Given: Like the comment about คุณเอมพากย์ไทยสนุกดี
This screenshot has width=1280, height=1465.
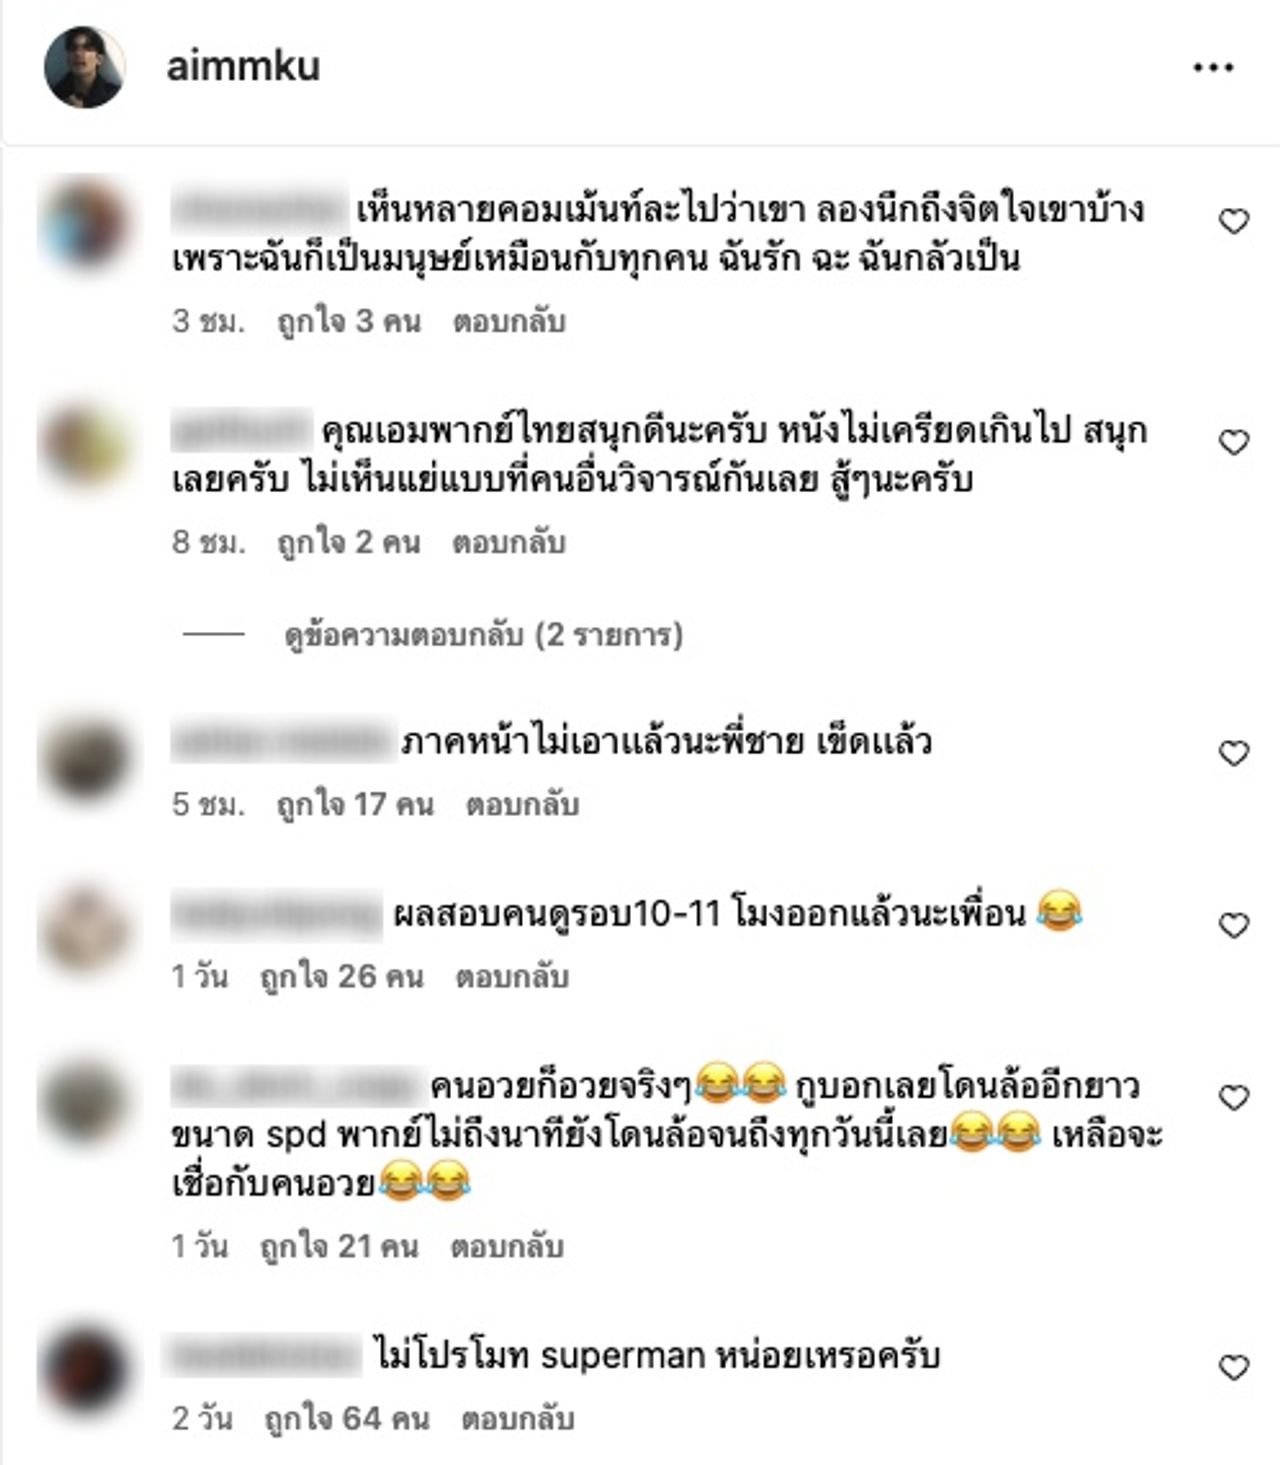Looking at the screenshot, I should coord(1234,442).
